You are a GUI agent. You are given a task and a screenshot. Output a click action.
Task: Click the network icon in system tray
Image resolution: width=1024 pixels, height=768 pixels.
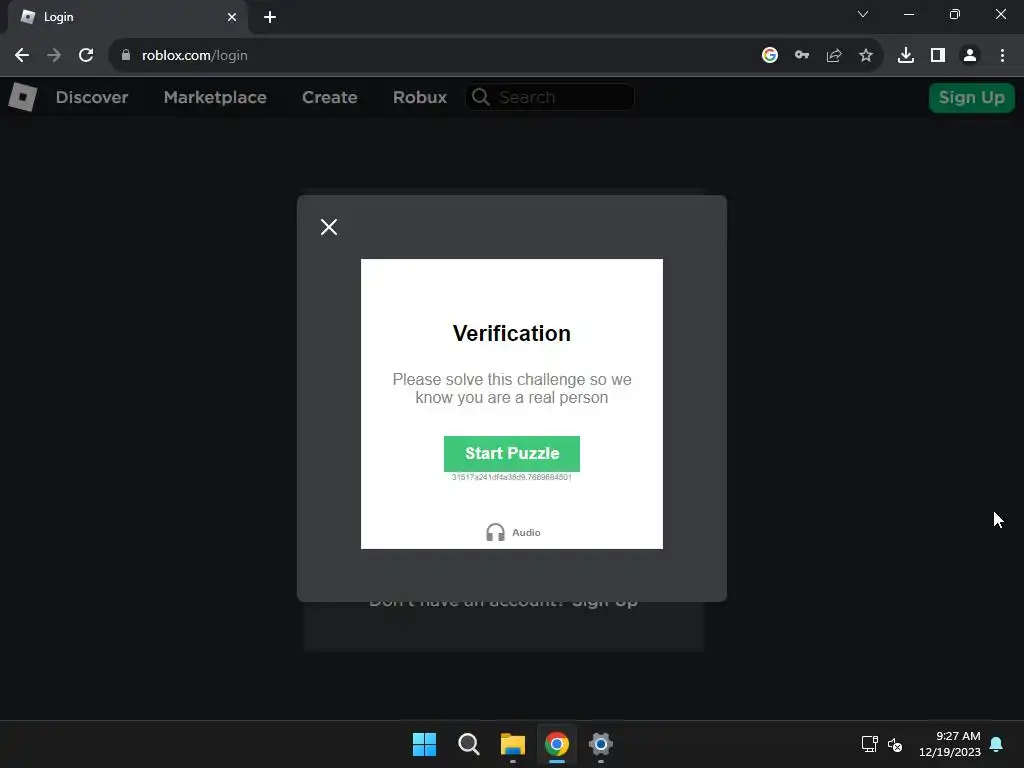(869, 744)
